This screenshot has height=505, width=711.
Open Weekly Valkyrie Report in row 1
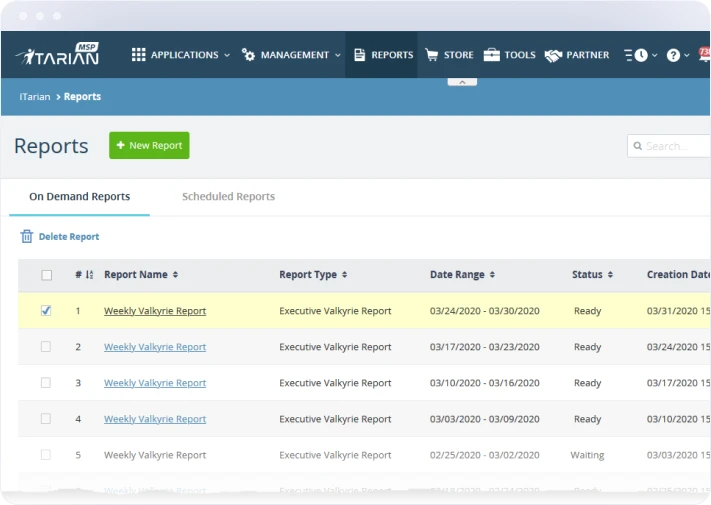tap(155, 311)
